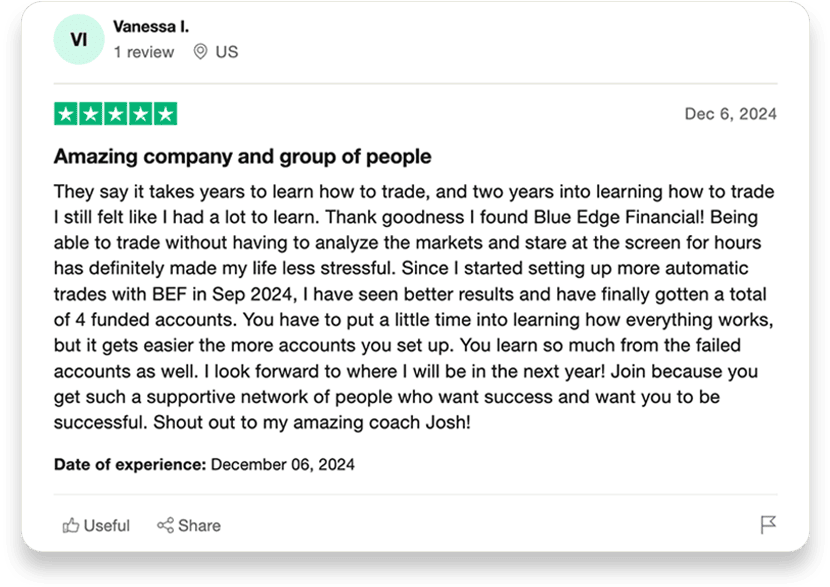Click the '1 review' count text
Image resolution: width=830 pixels, height=587 pixels.
pyautogui.click(x=144, y=52)
